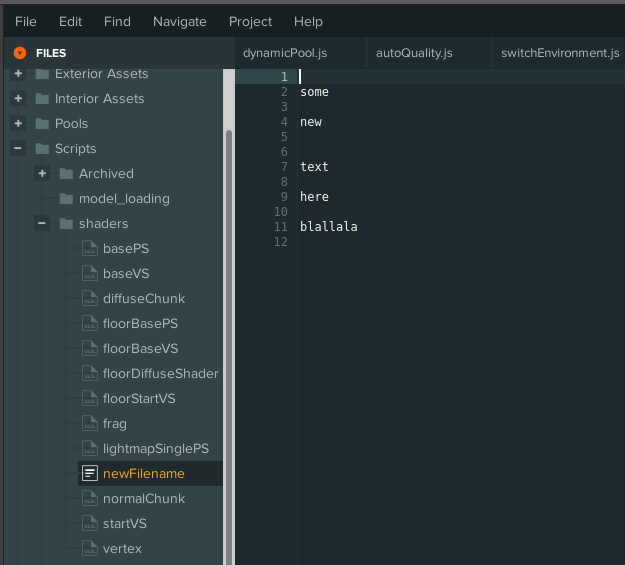The width and height of the screenshot is (625, 565).
Task: Open the Navigate menu
Action: pos(180,22)
